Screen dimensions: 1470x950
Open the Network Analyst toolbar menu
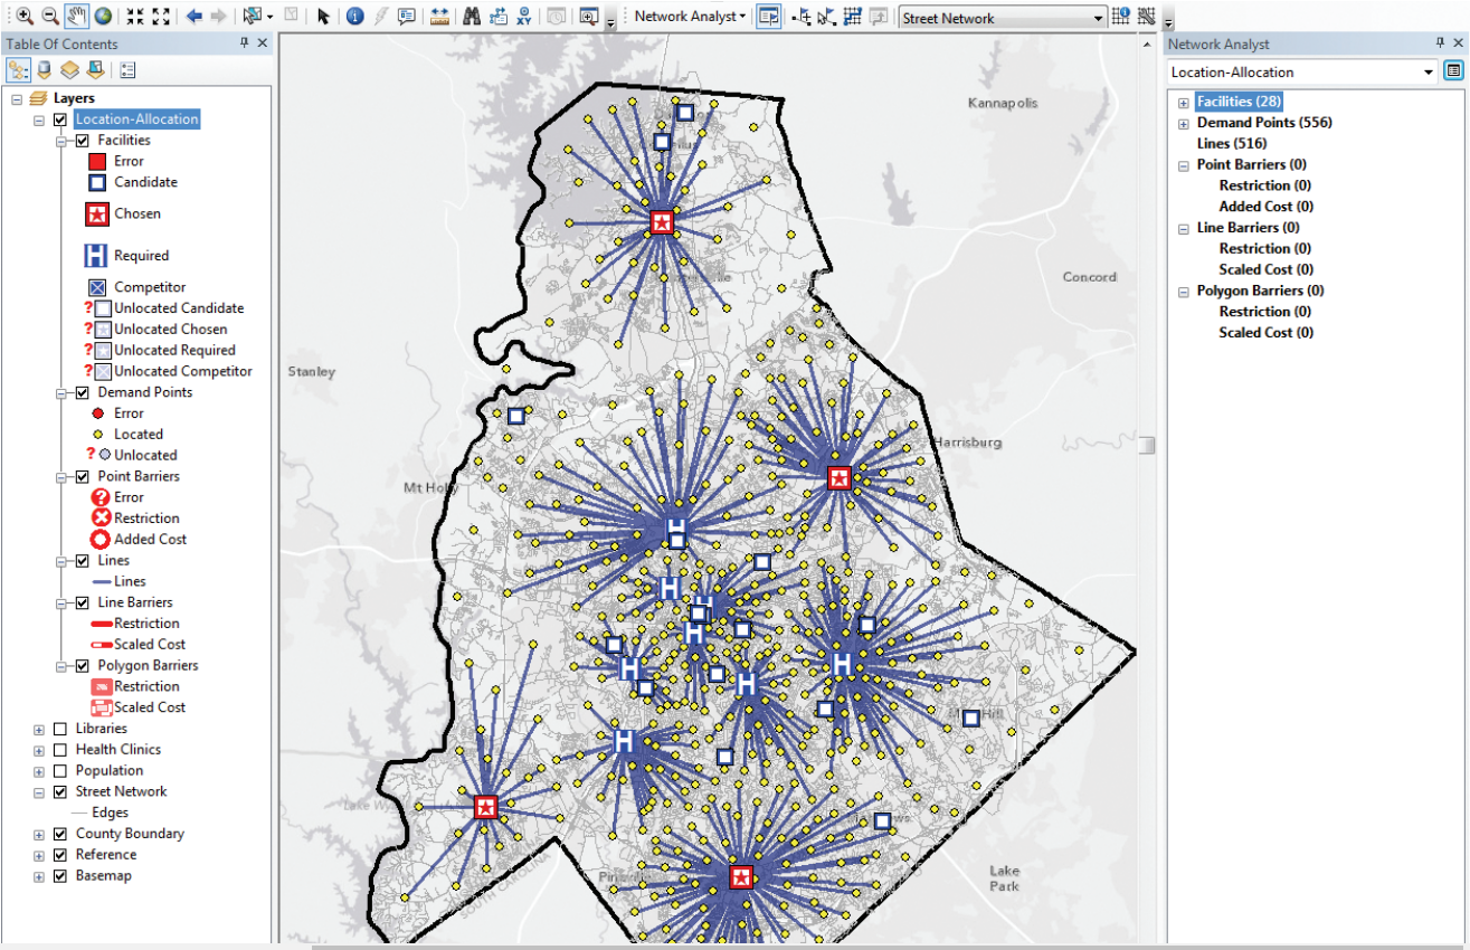[690, 16]
